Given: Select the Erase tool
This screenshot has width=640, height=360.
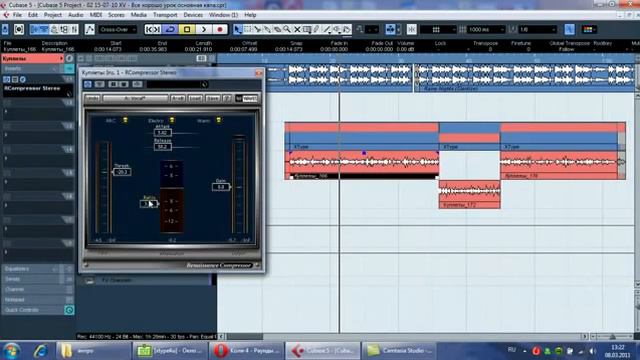Looking at the screenshot, I should pos(277,29).
